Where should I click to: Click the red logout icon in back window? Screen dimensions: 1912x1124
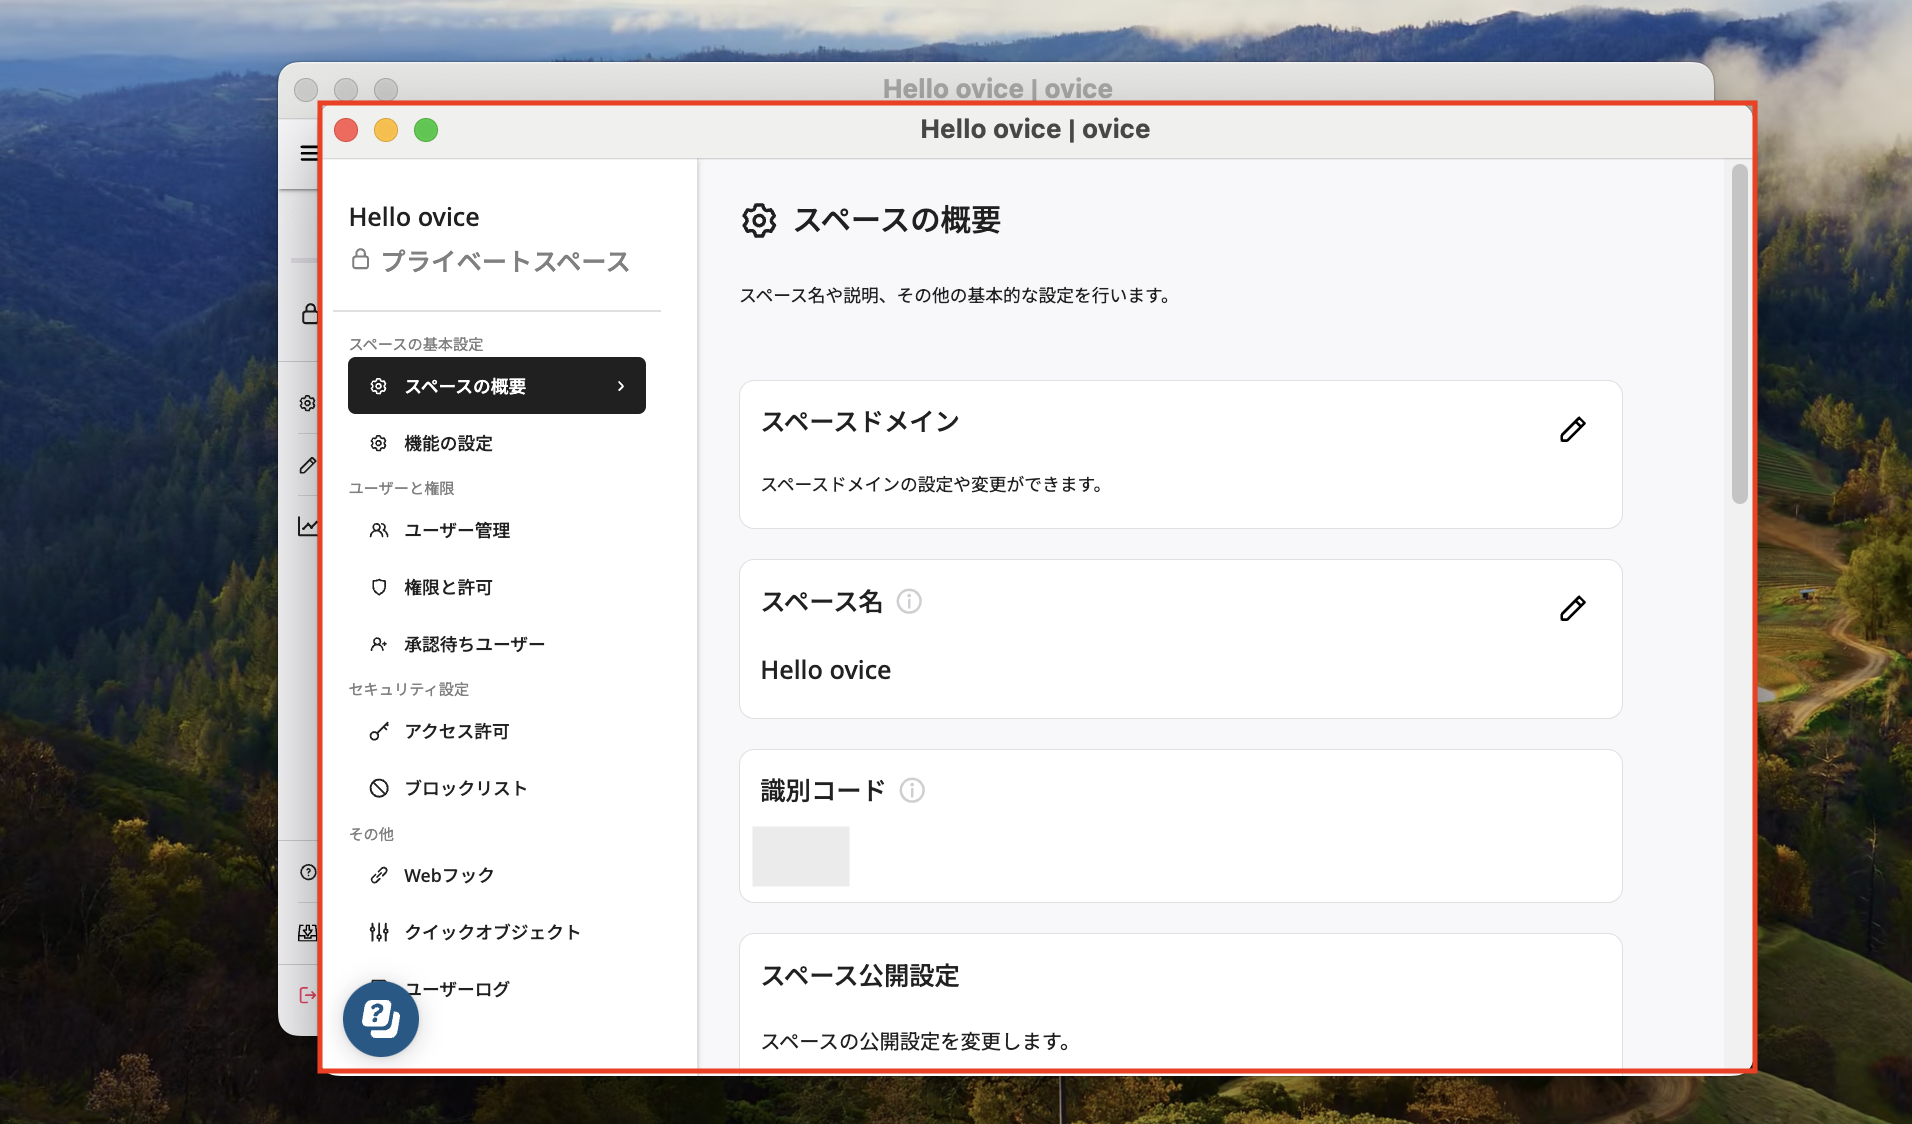307,995
